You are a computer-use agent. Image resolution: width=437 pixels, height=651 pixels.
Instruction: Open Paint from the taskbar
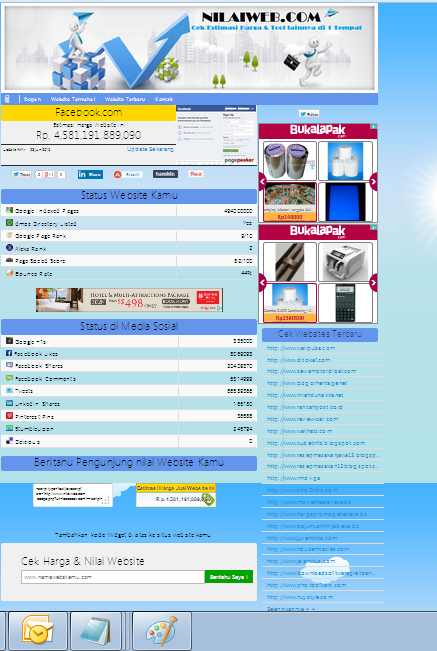pos(162,631)
